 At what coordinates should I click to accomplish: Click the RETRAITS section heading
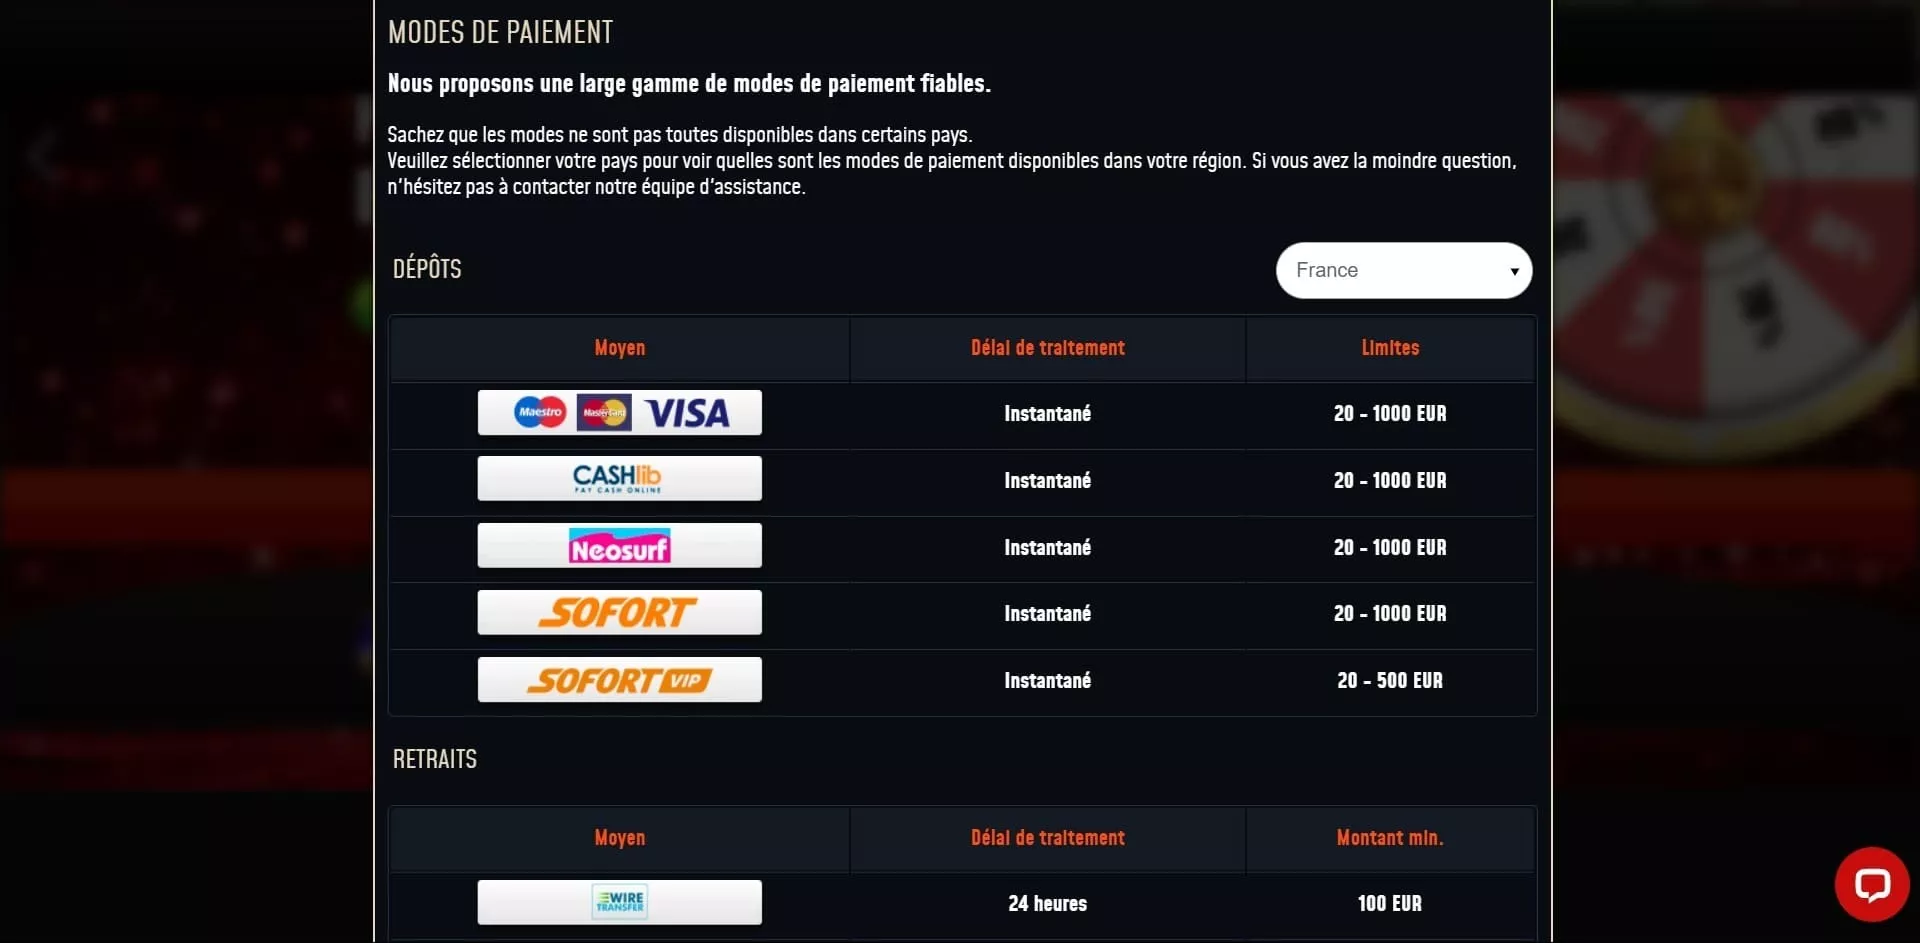435,759
